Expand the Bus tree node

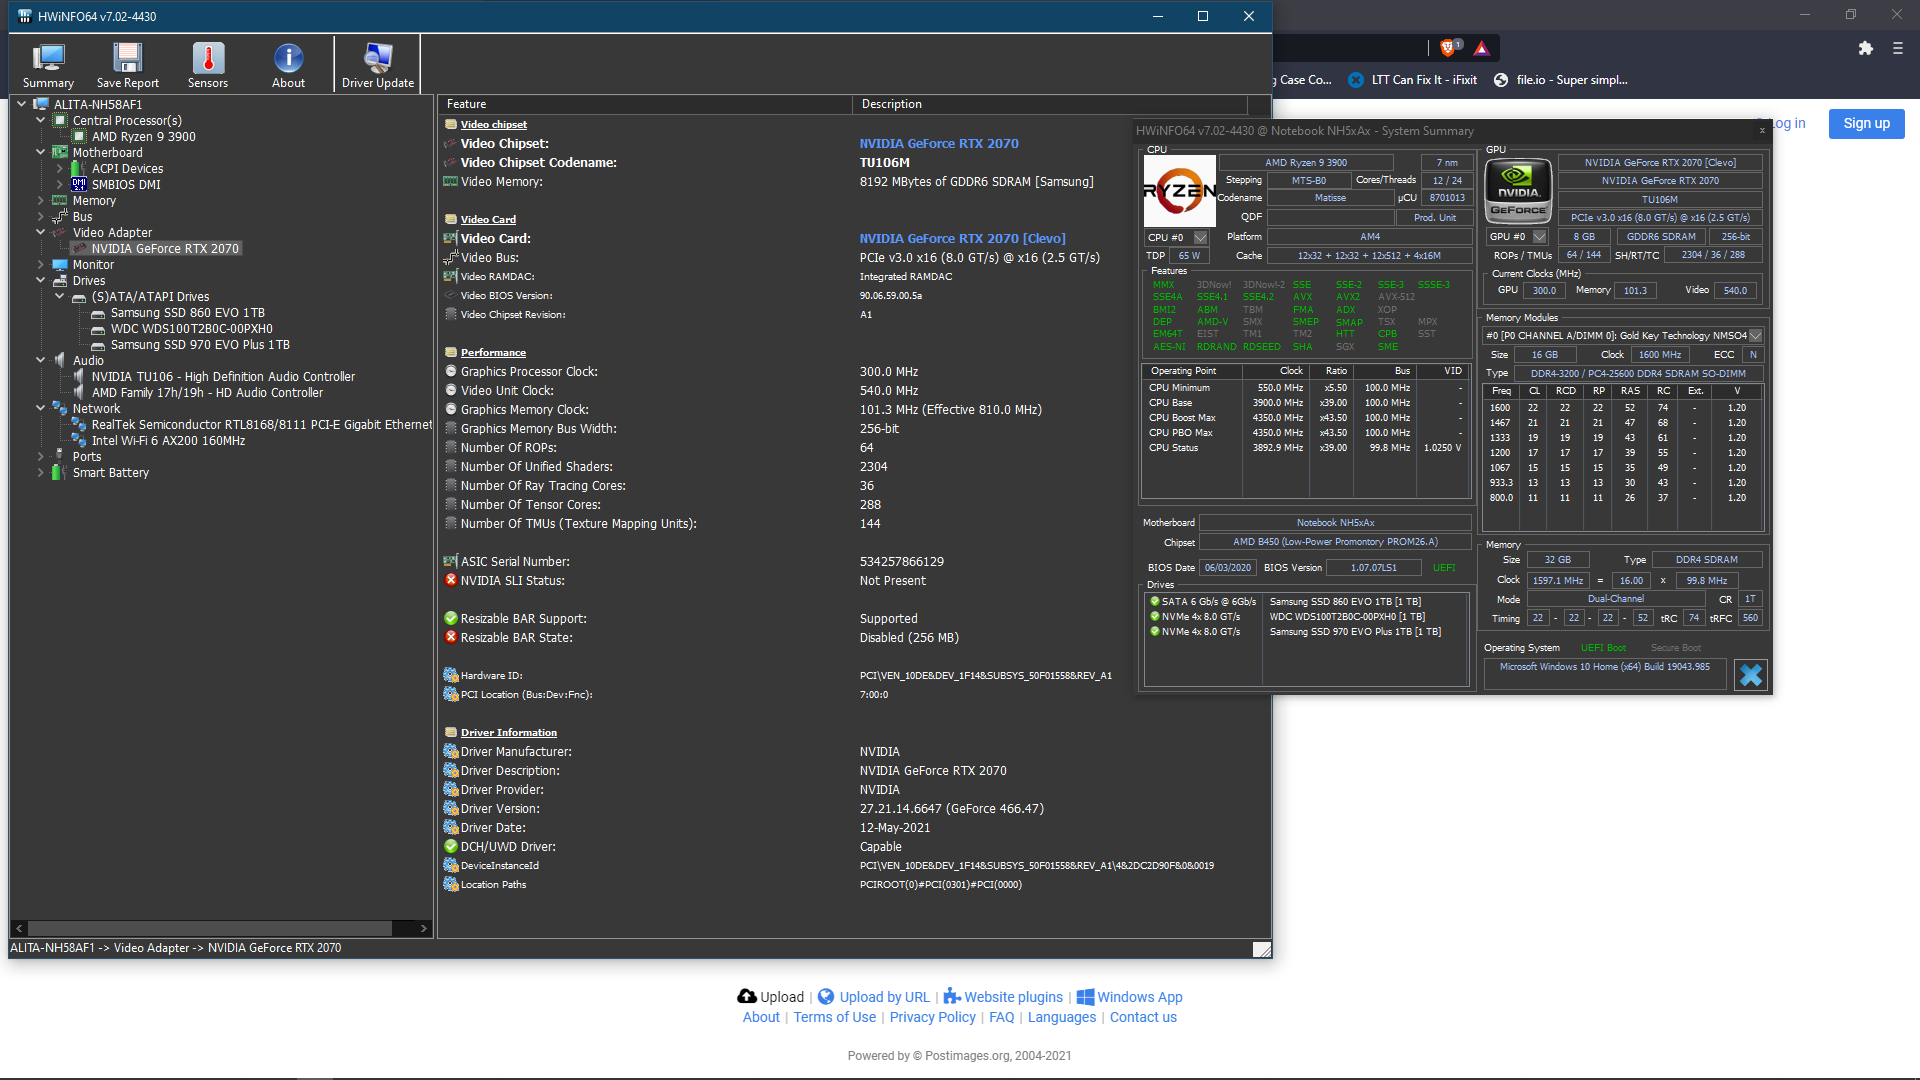coord(41,216)
